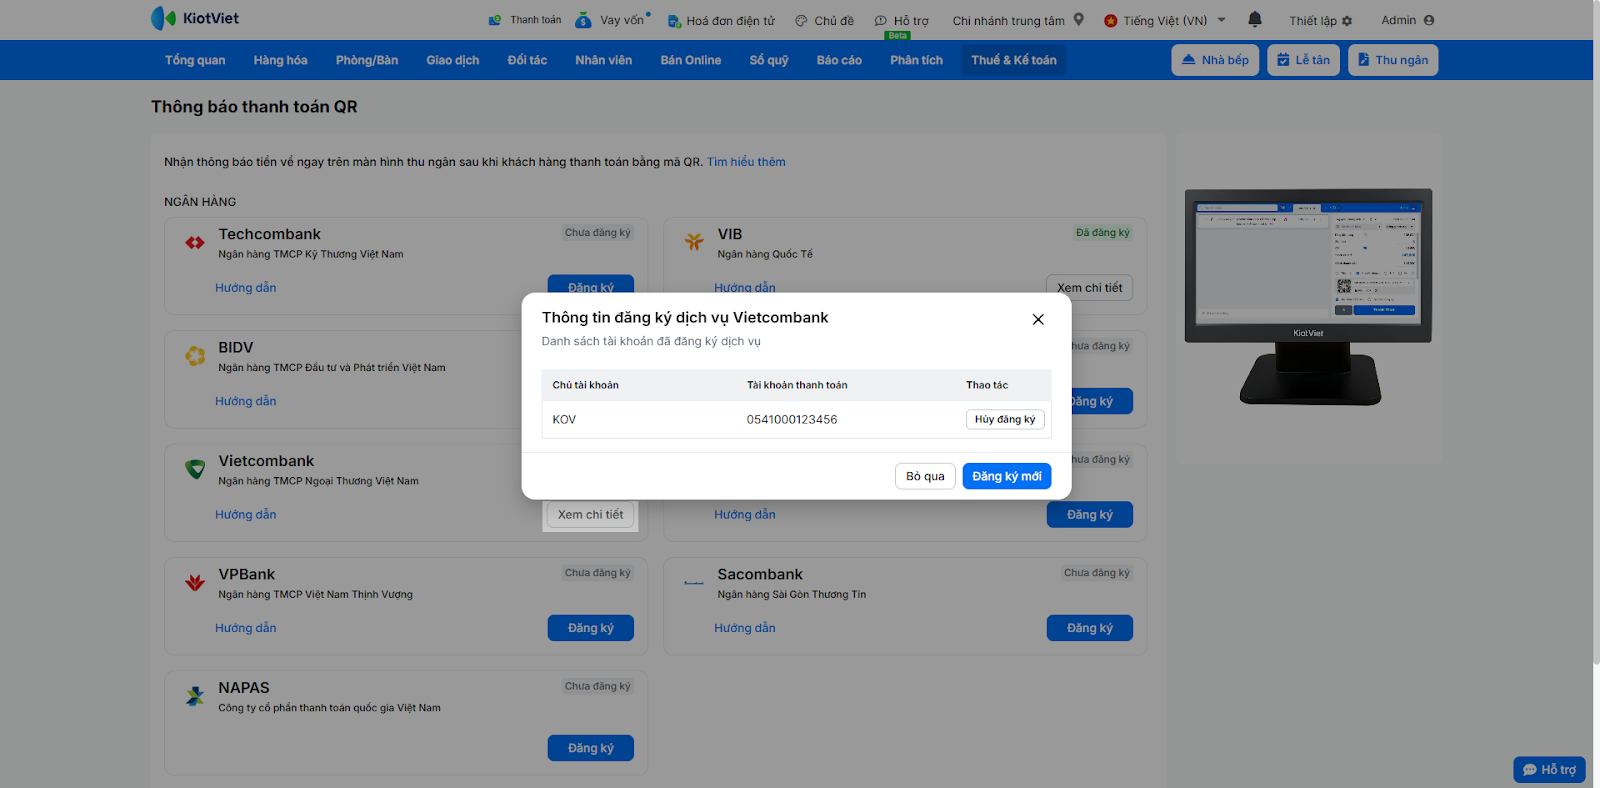Click Vietcombank Xem chi tiết button

(x=590, y=515)
